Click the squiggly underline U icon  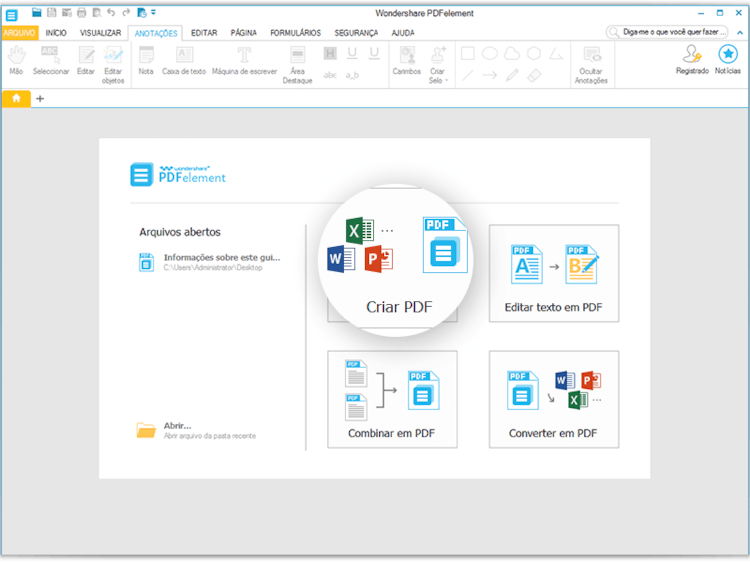(x=374, y=53)
